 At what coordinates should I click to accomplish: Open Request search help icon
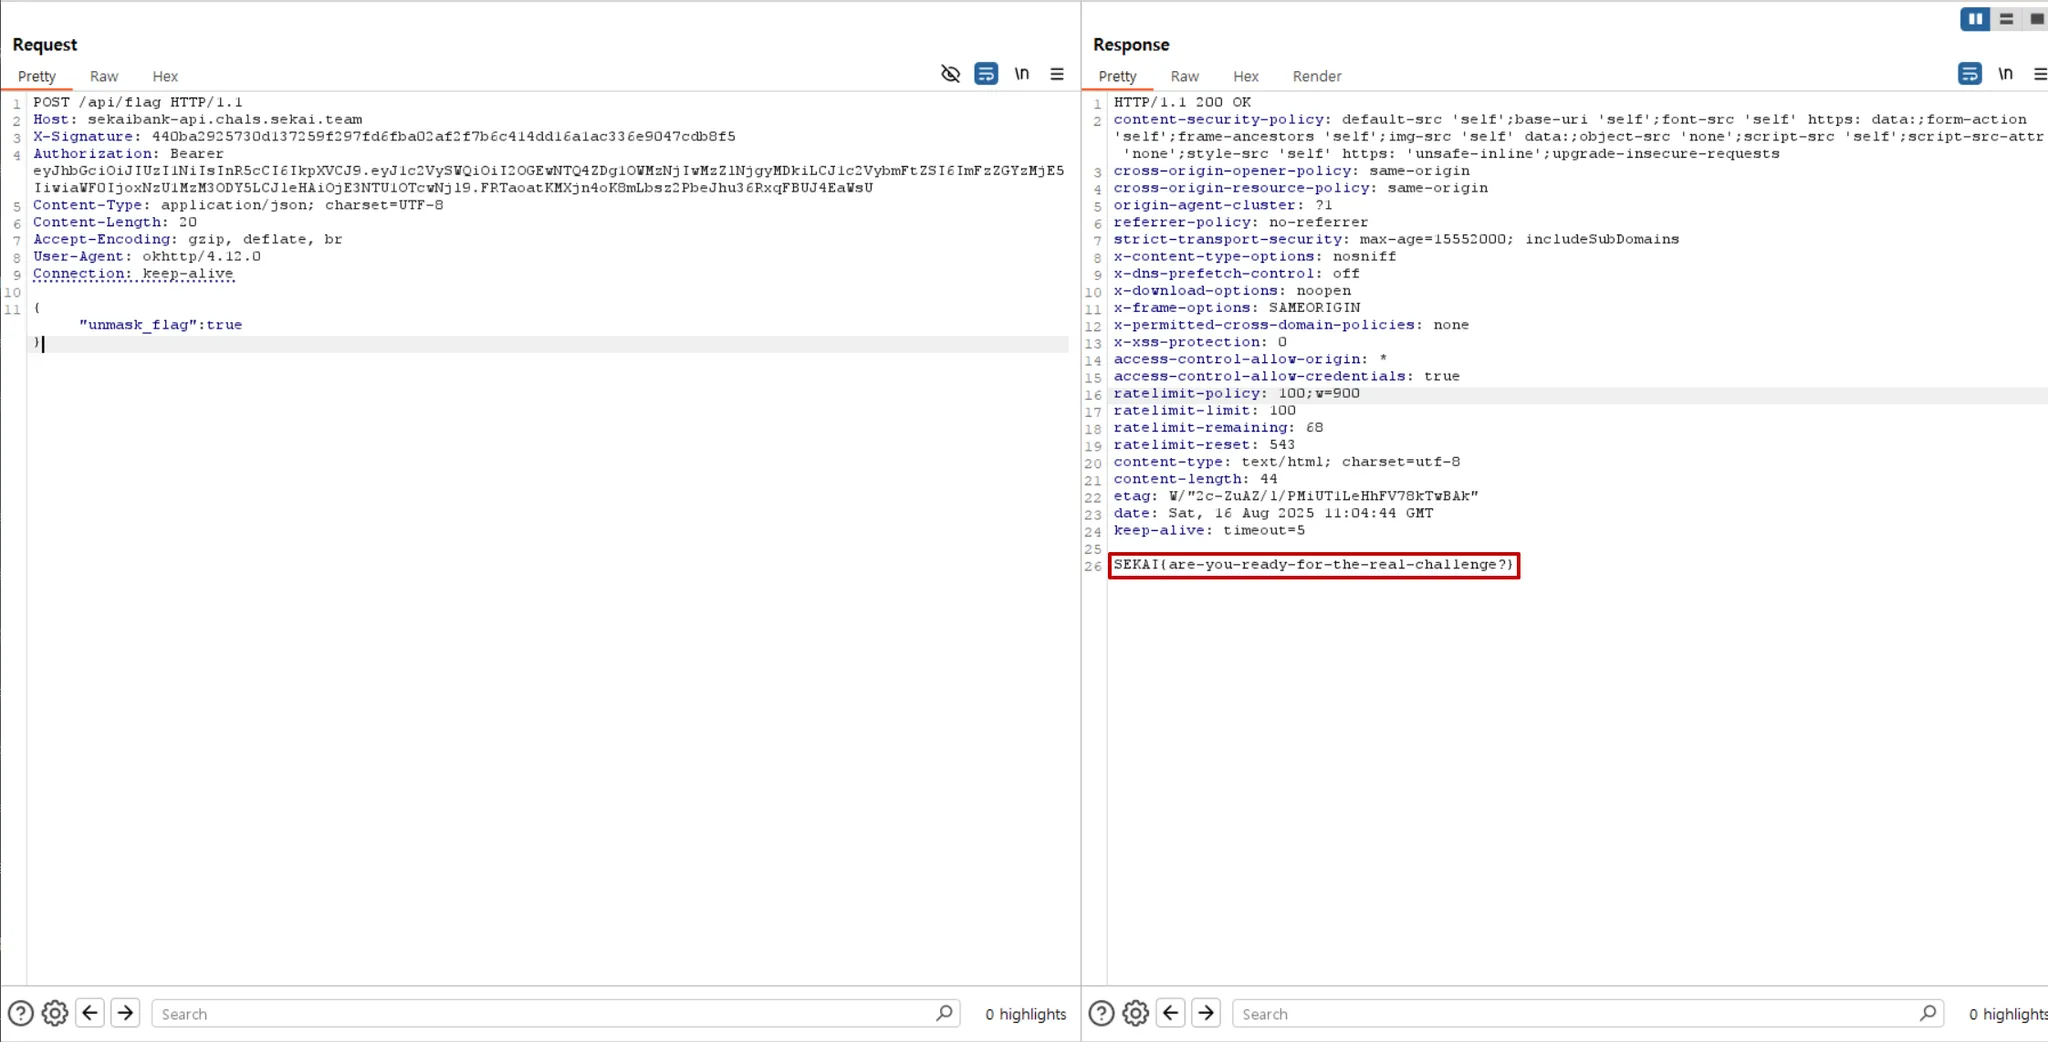(x=20, y=1013)
